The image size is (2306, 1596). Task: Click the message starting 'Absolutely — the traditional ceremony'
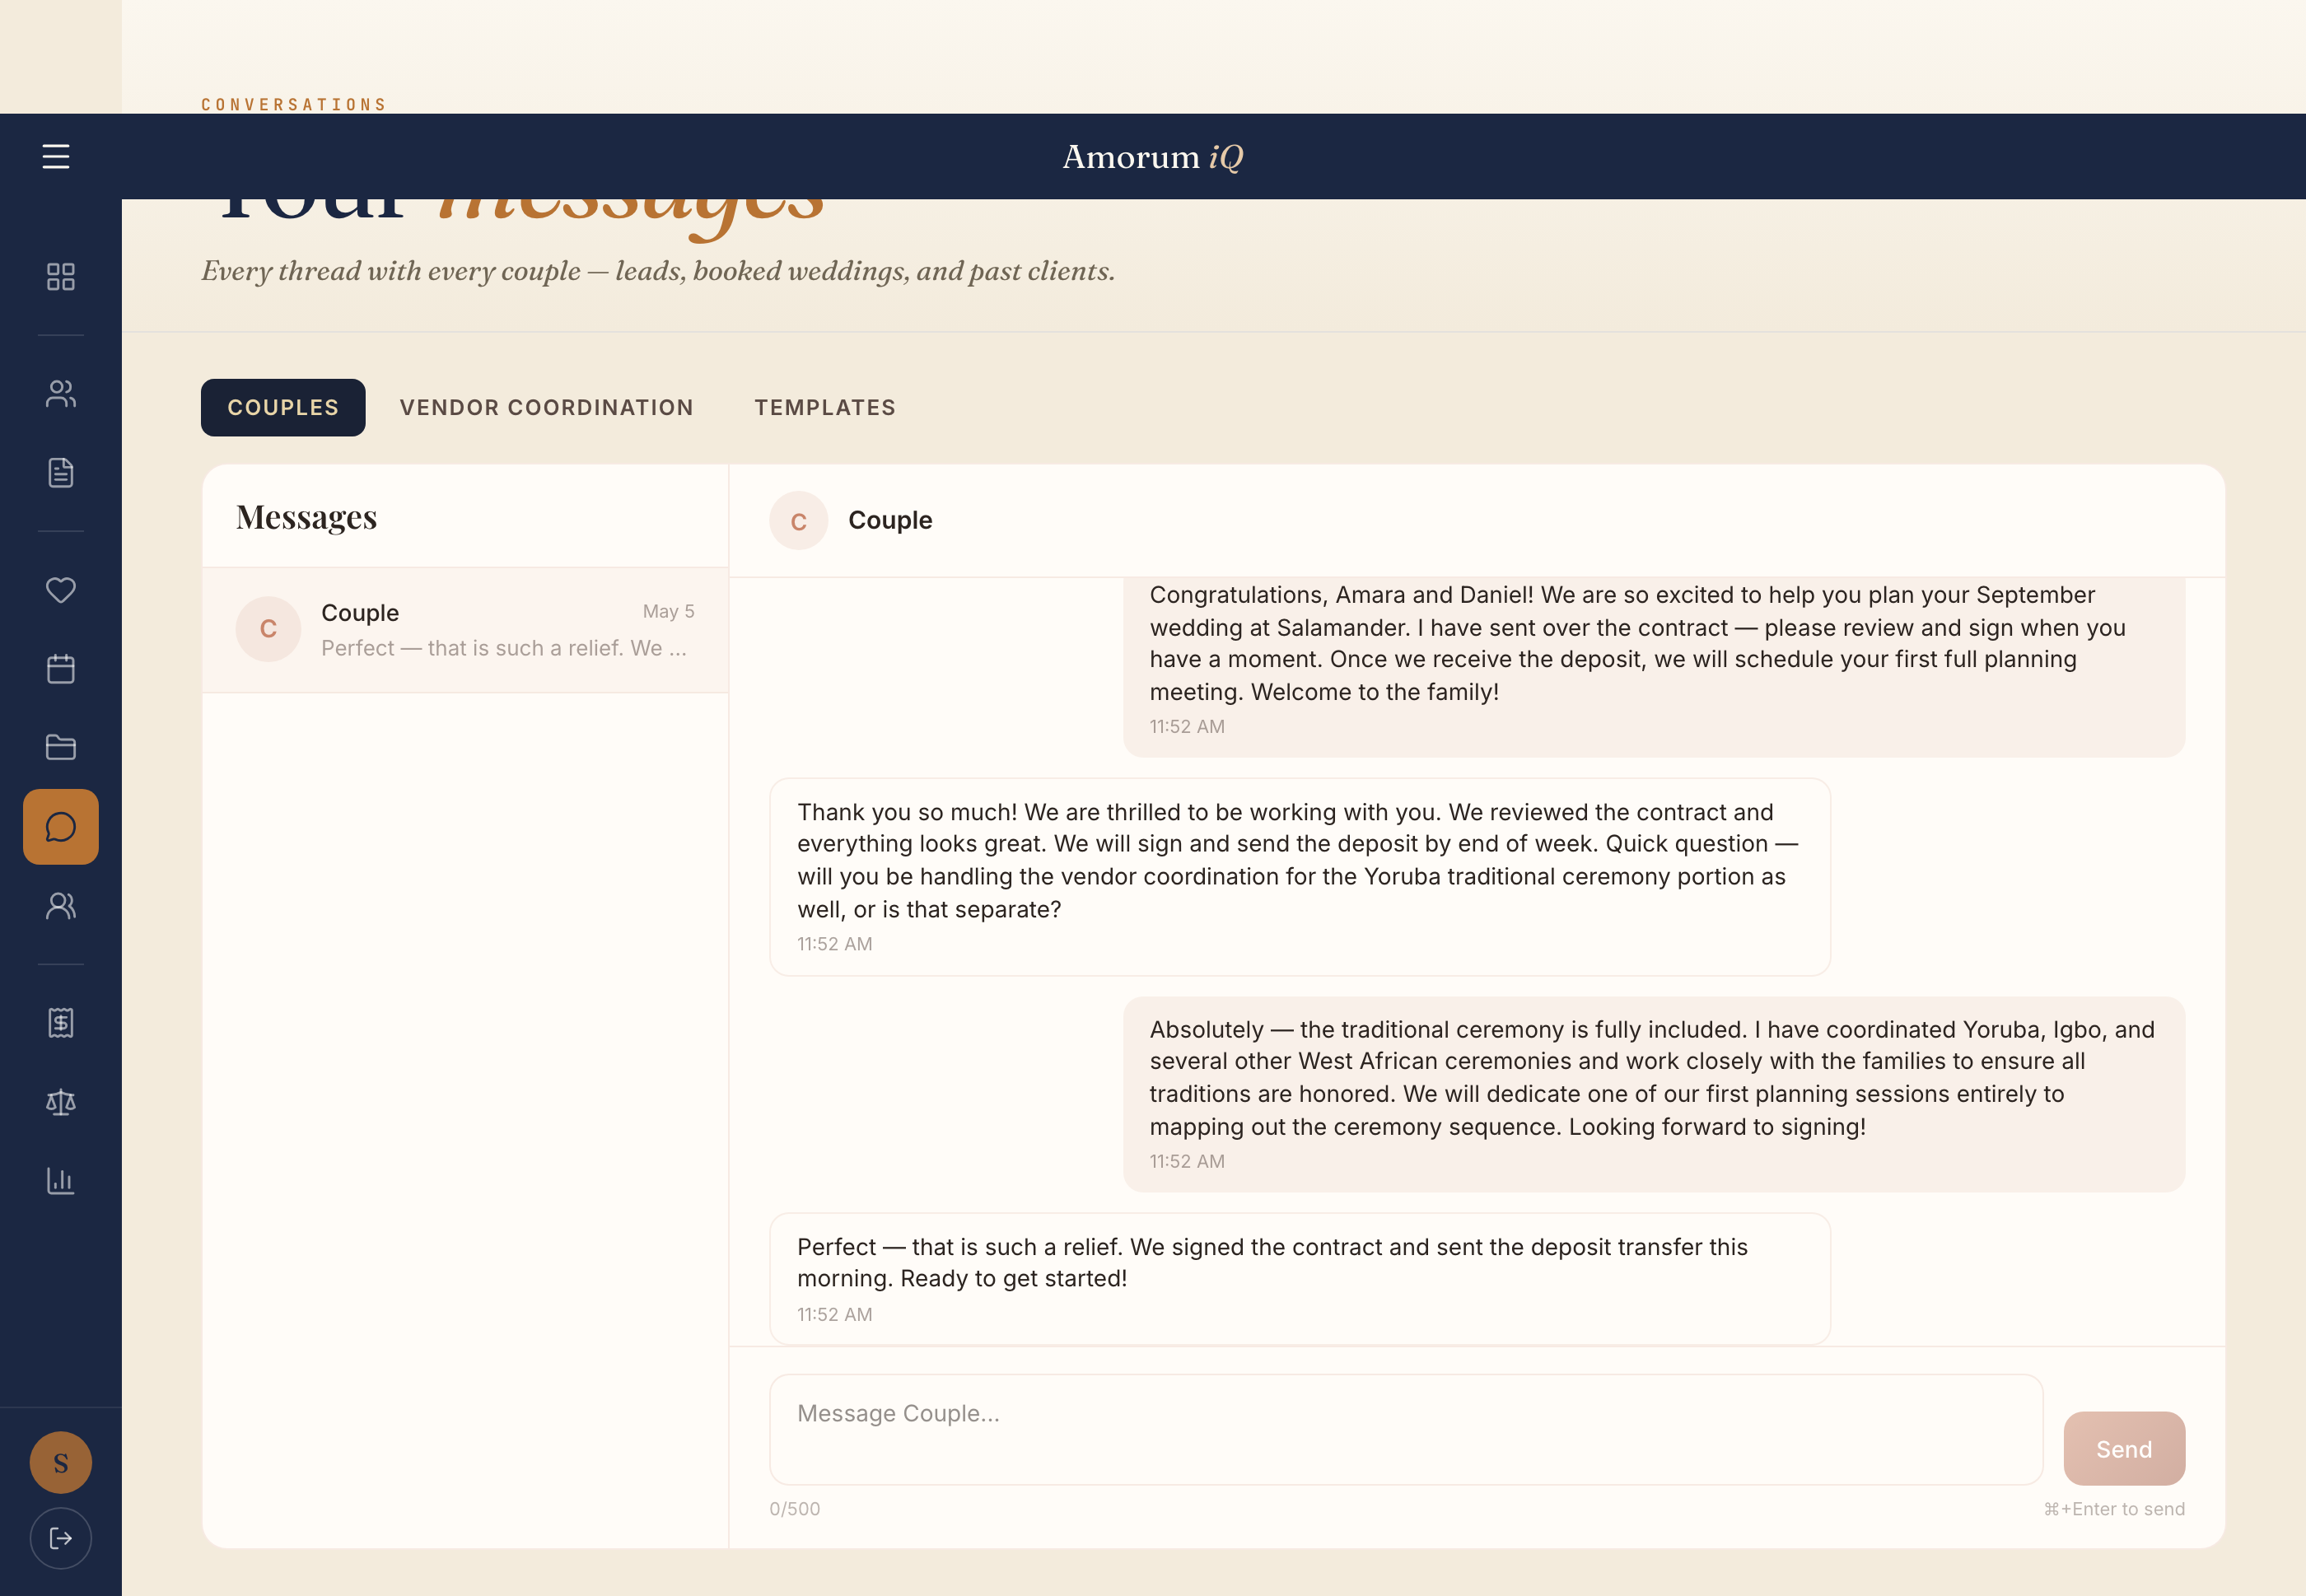(1654, 1094)
